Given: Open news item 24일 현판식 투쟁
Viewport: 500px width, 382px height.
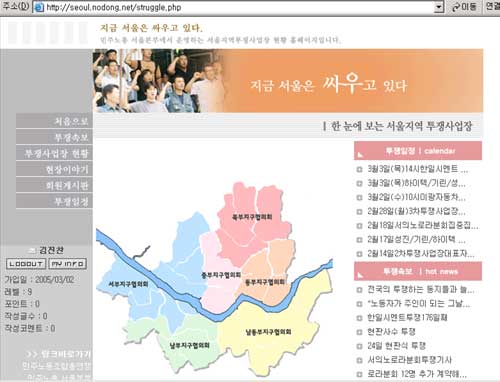Looking at the screenshot, I should pos(396,345).
